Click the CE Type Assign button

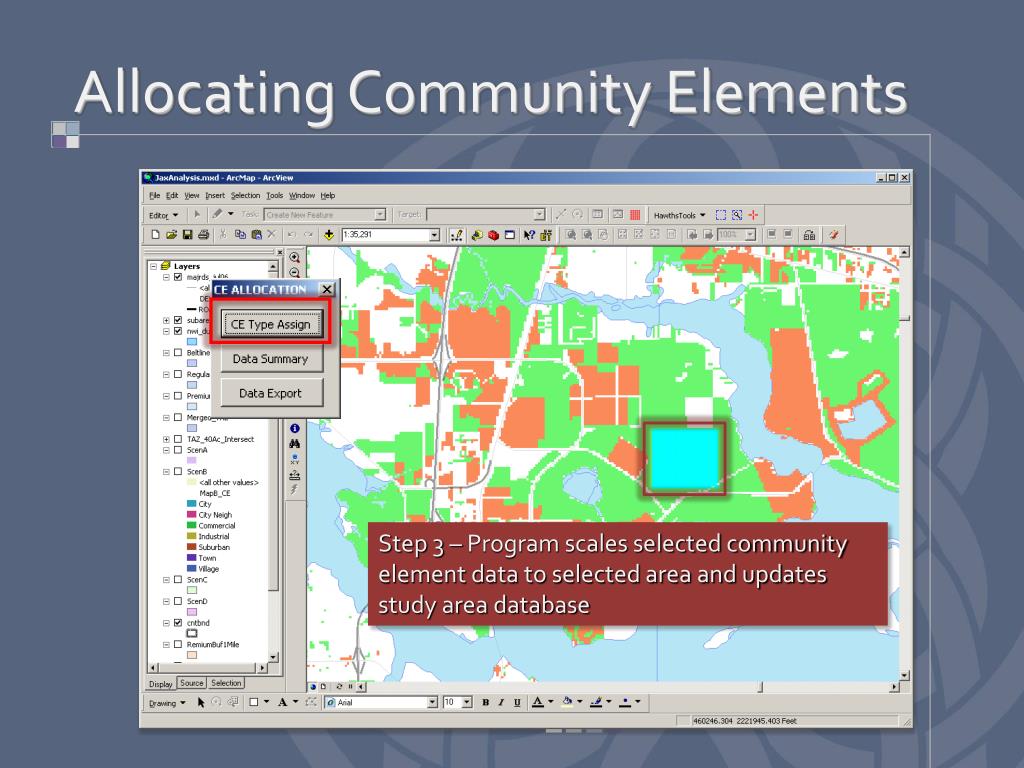tap(270, 325)
